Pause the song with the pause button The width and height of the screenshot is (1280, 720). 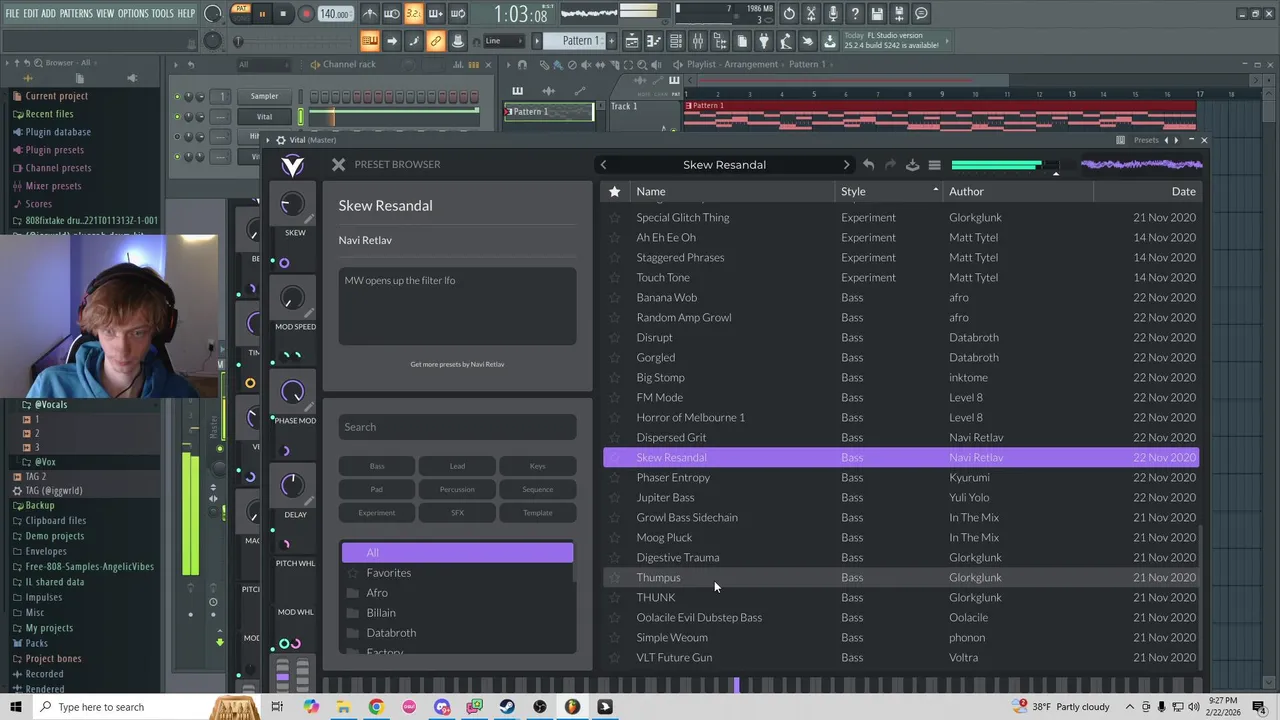[x=262, y=14]
